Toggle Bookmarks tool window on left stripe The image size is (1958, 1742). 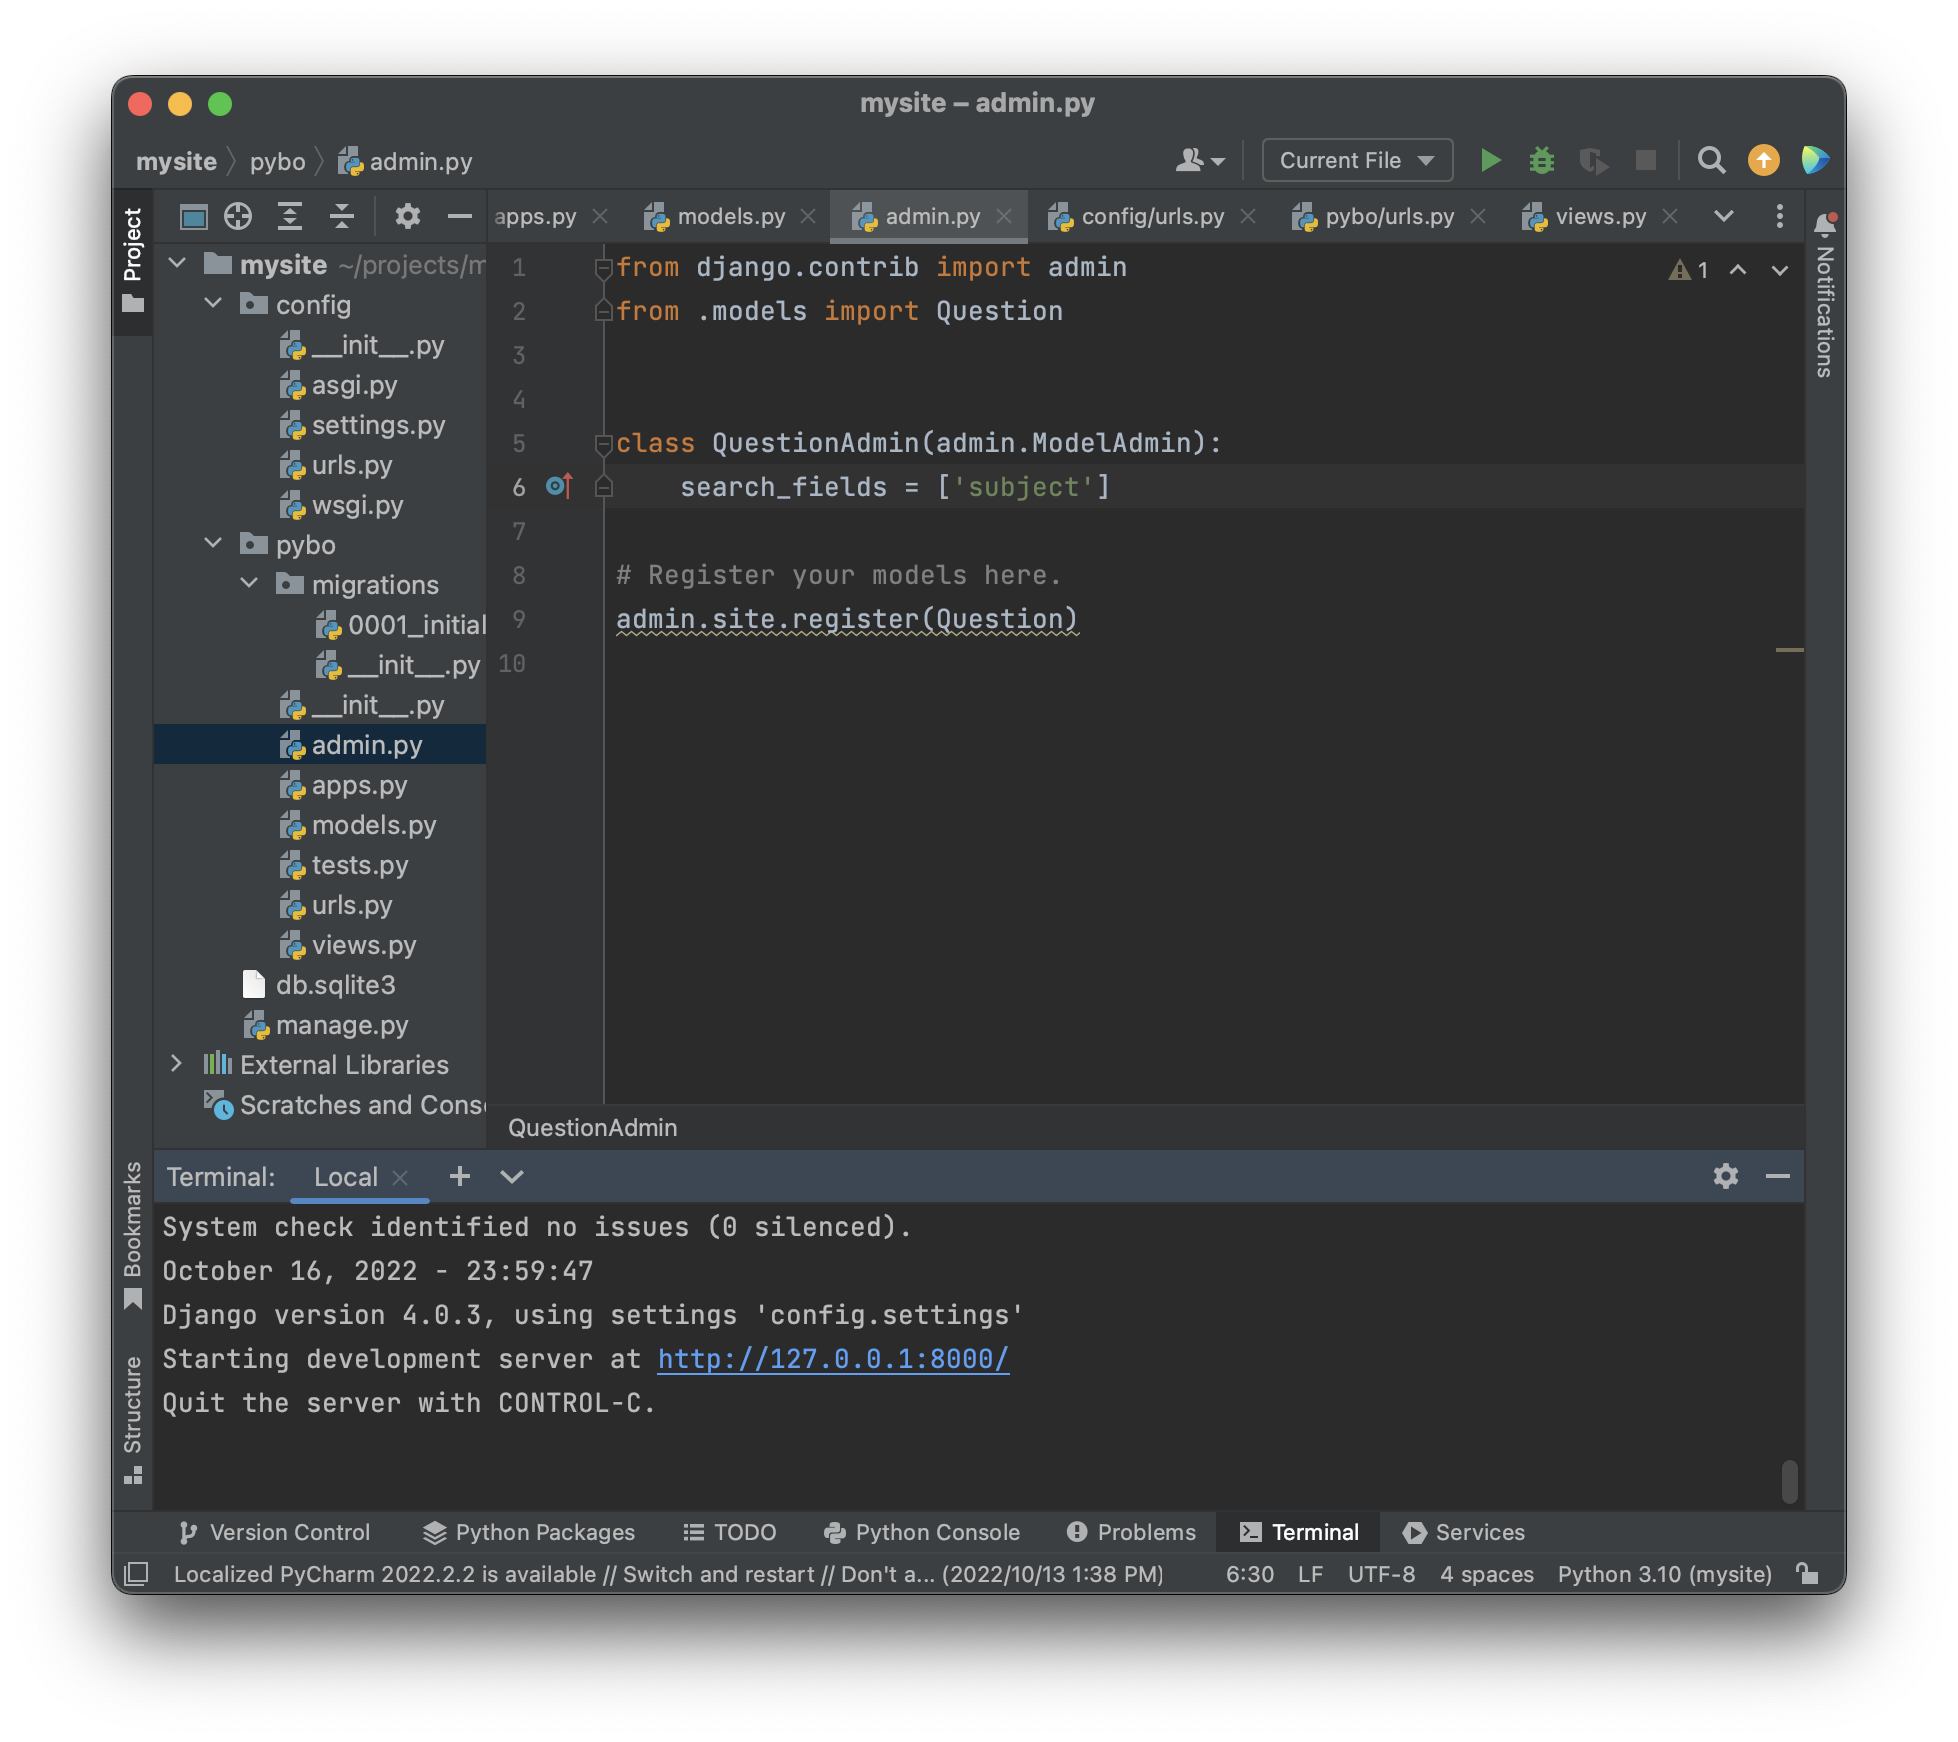133,1234
